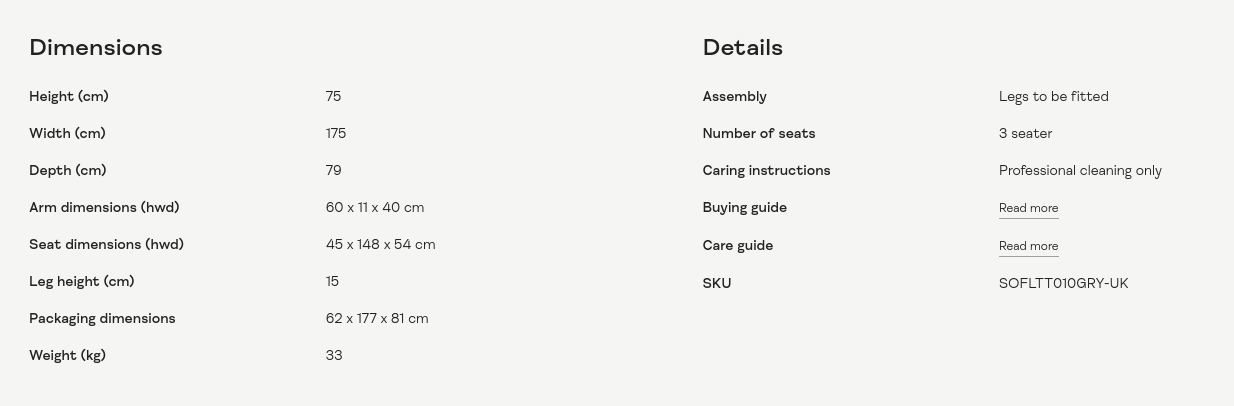Select the SKU code SOFLTT010GRY-UK

pyautogui.click(x=1063, y=284)
